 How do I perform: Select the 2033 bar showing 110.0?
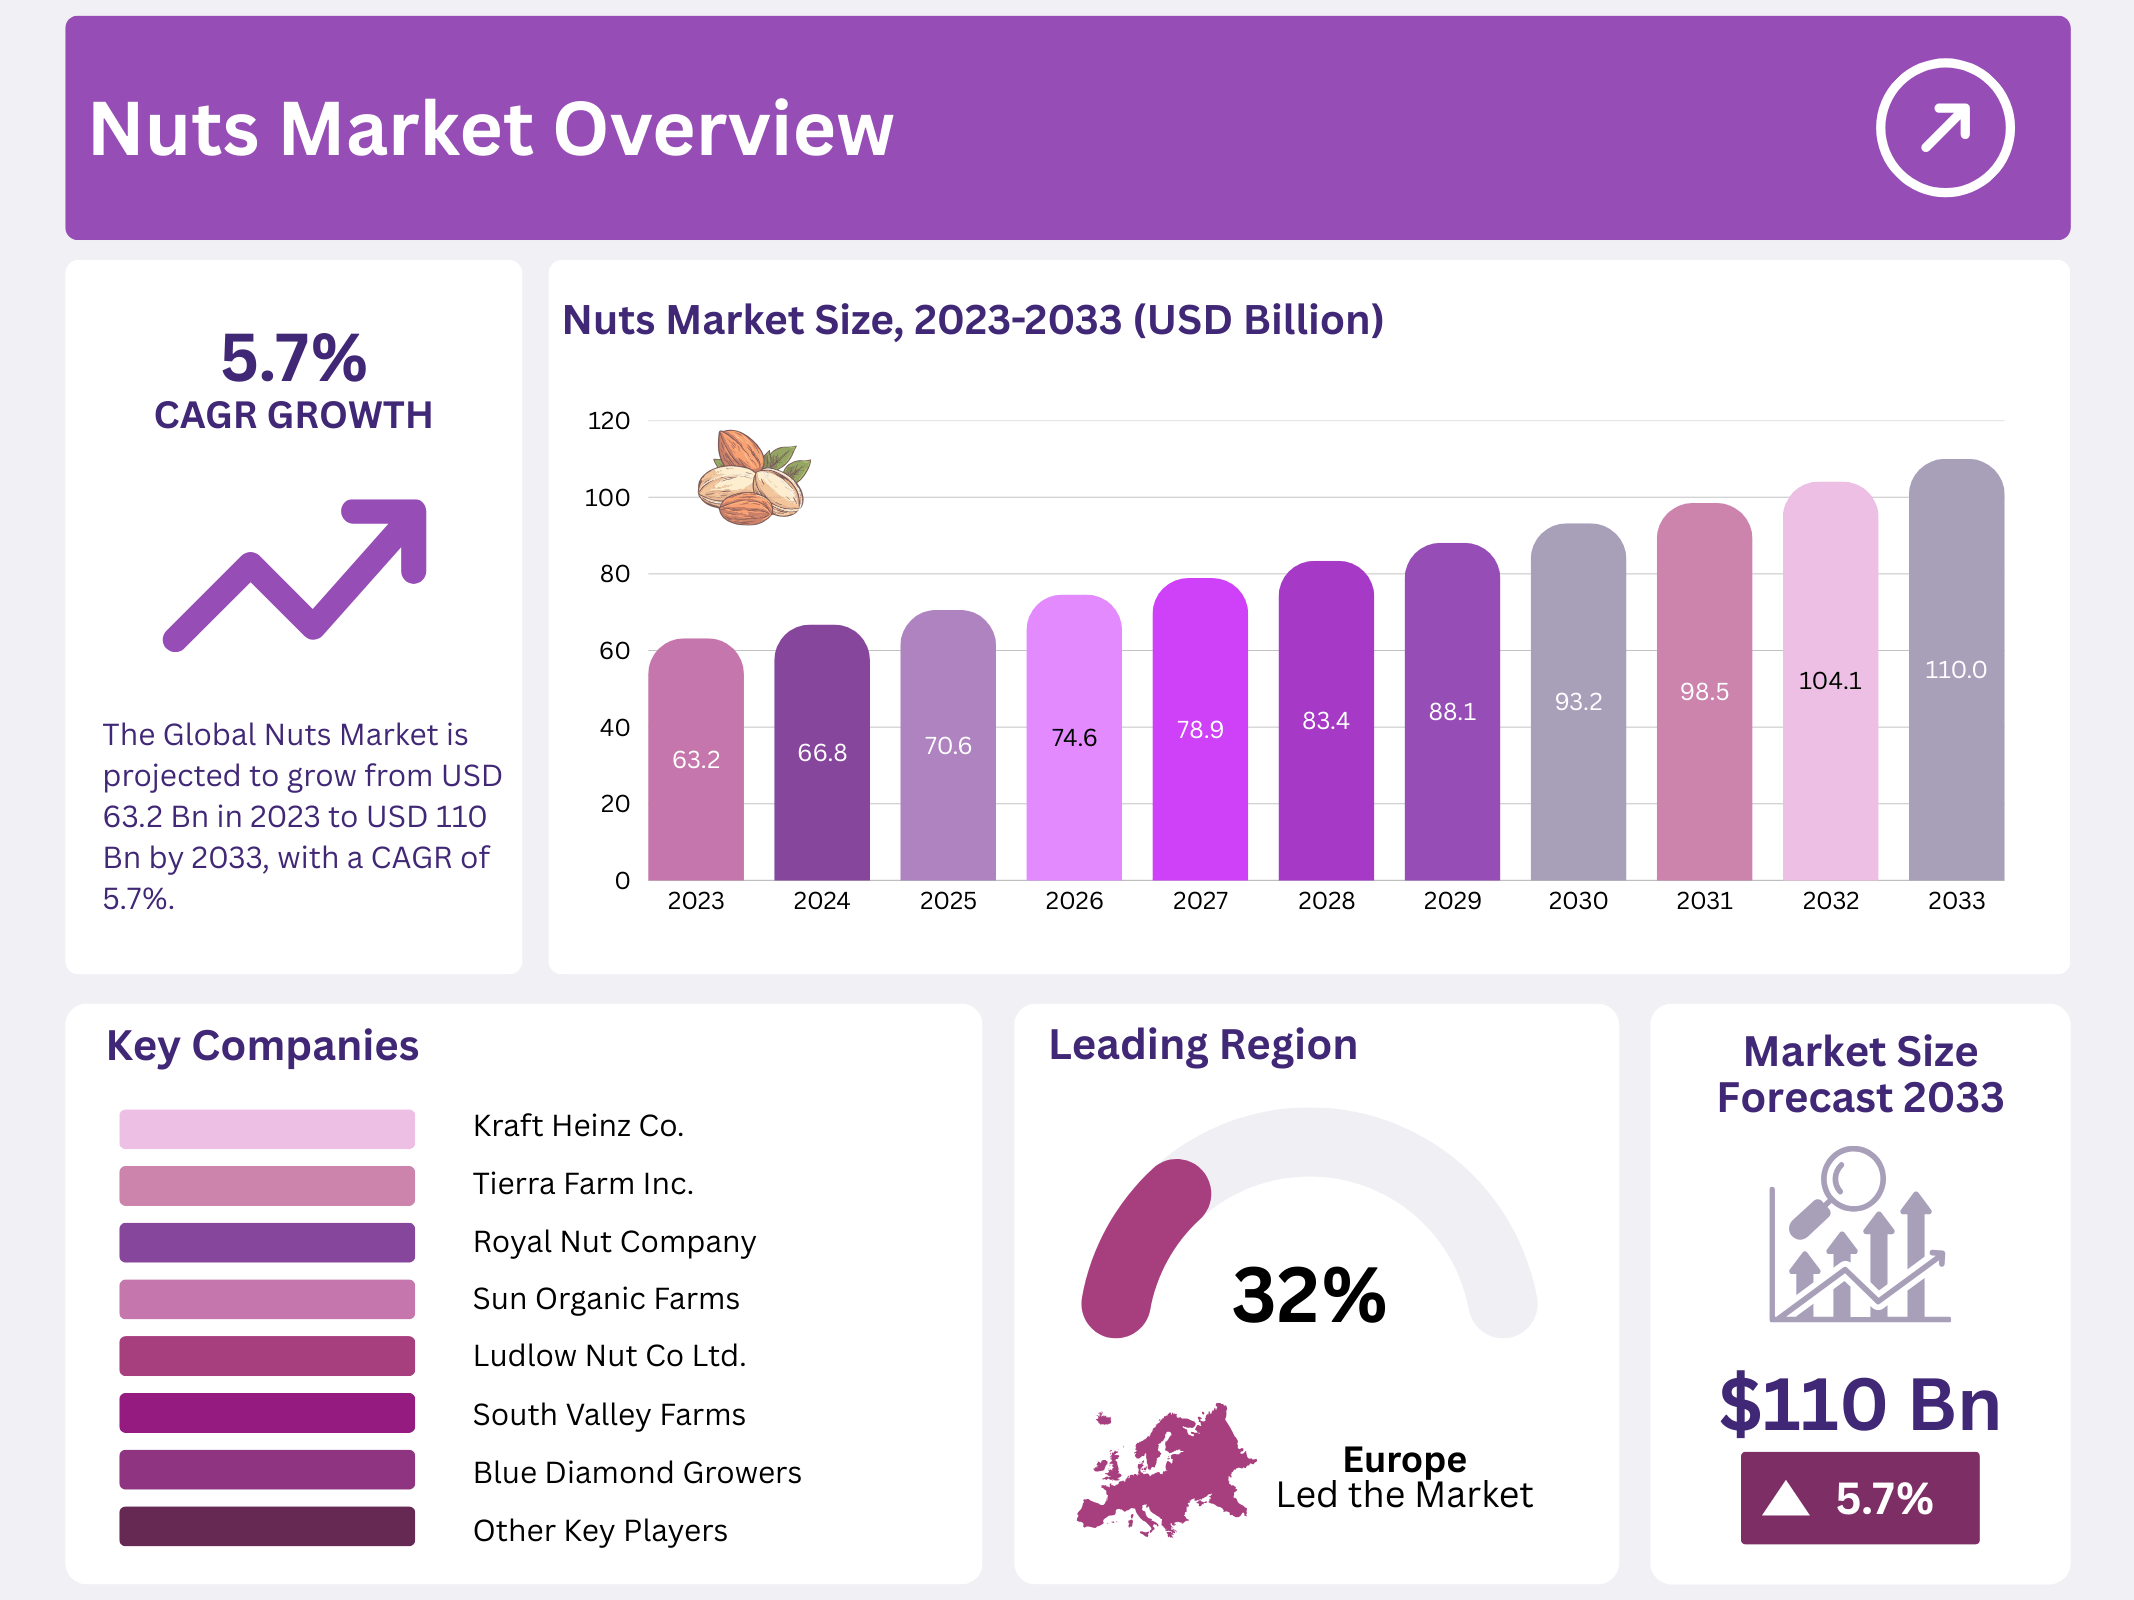[x=1956, y=670]
